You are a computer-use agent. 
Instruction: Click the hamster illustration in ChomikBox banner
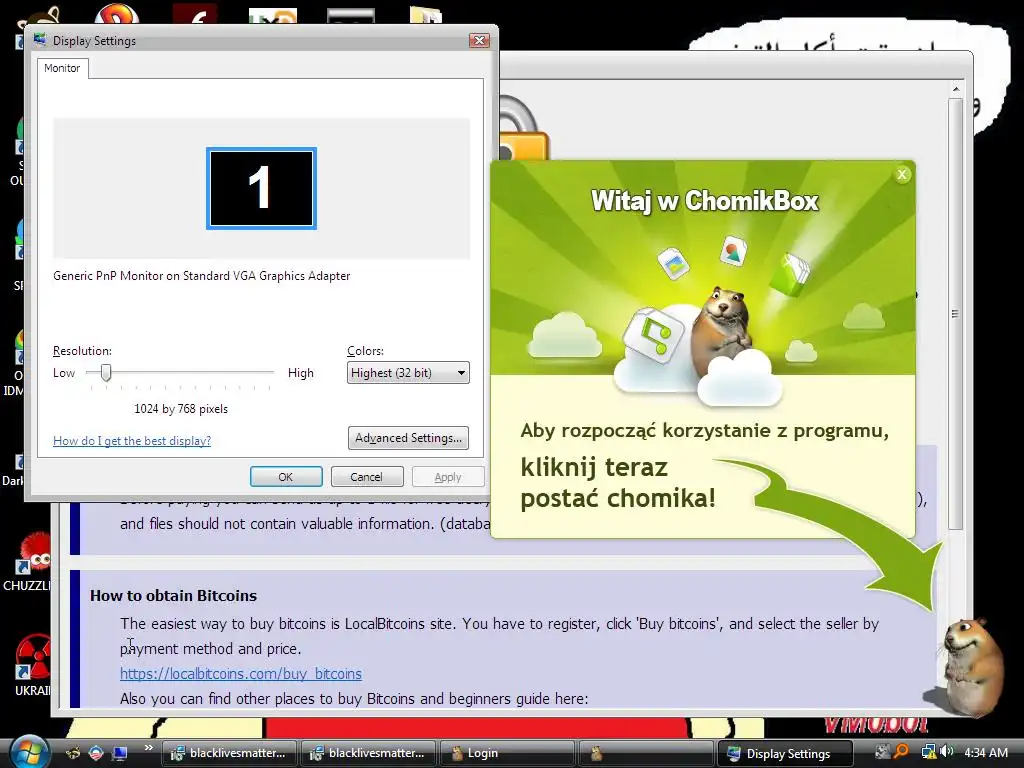[x=723, y=330]
